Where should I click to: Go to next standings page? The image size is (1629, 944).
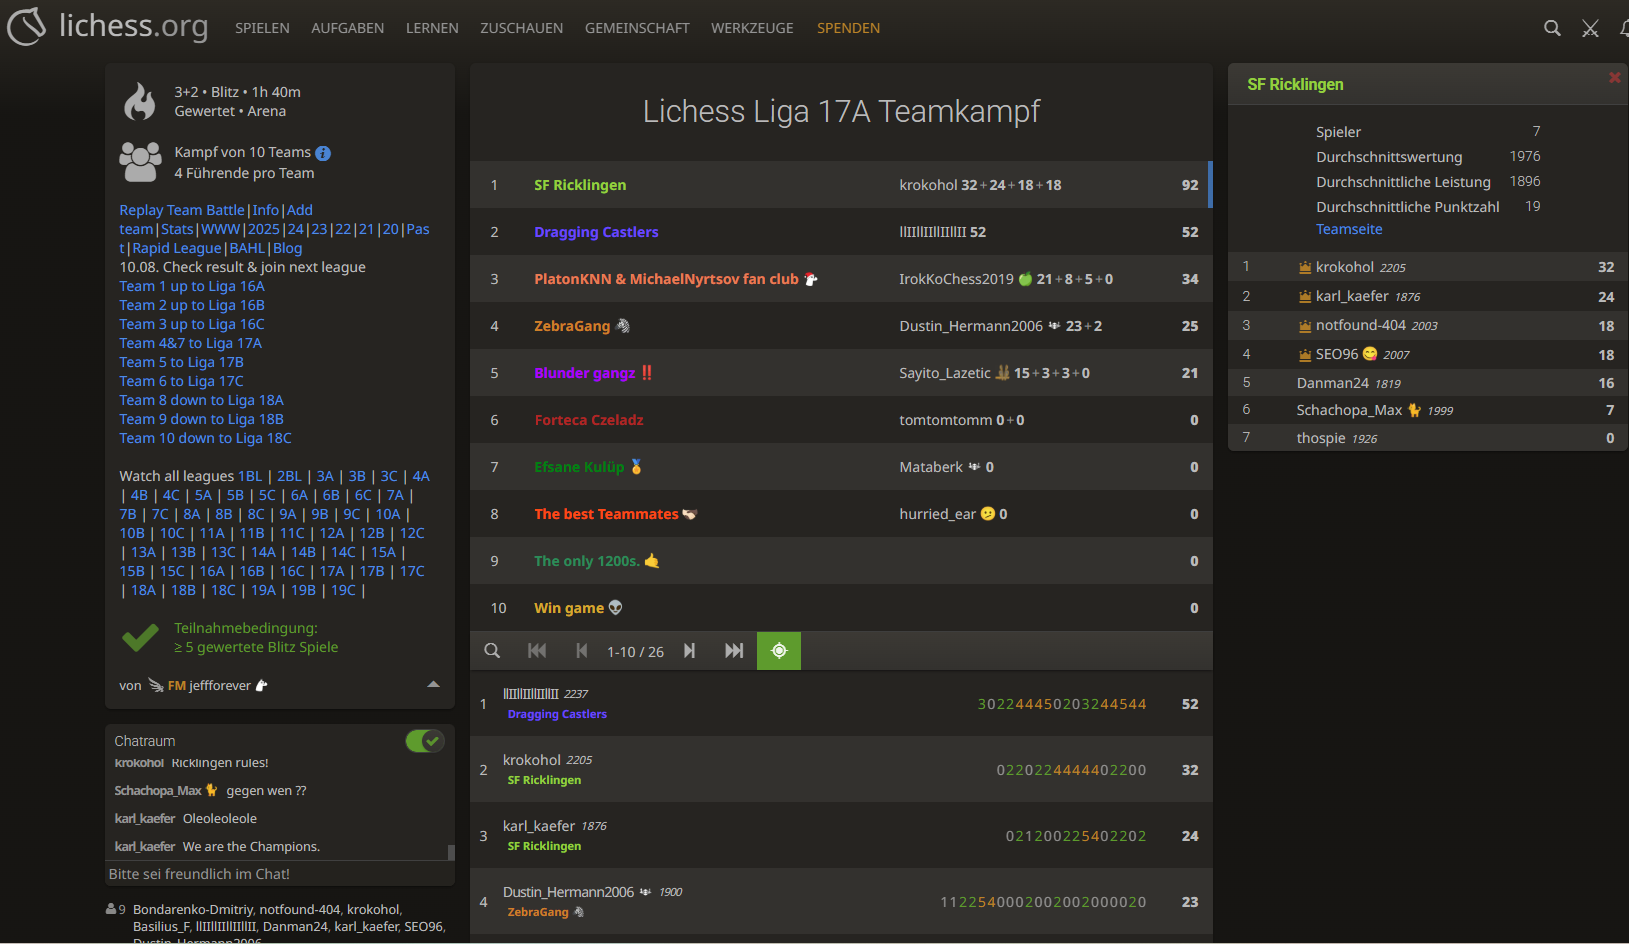pyautogui.click(x=689, y=651)
